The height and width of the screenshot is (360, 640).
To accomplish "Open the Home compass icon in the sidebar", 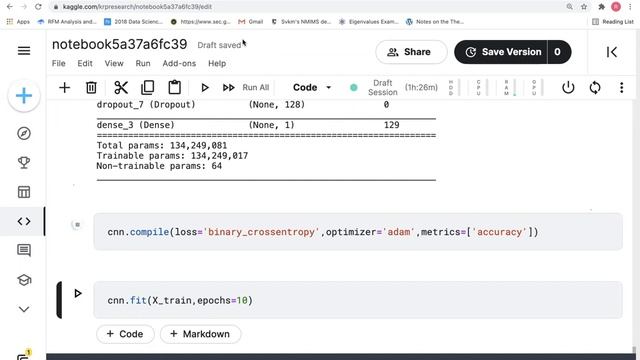I will pyautogui.click(x=24, y=133).
